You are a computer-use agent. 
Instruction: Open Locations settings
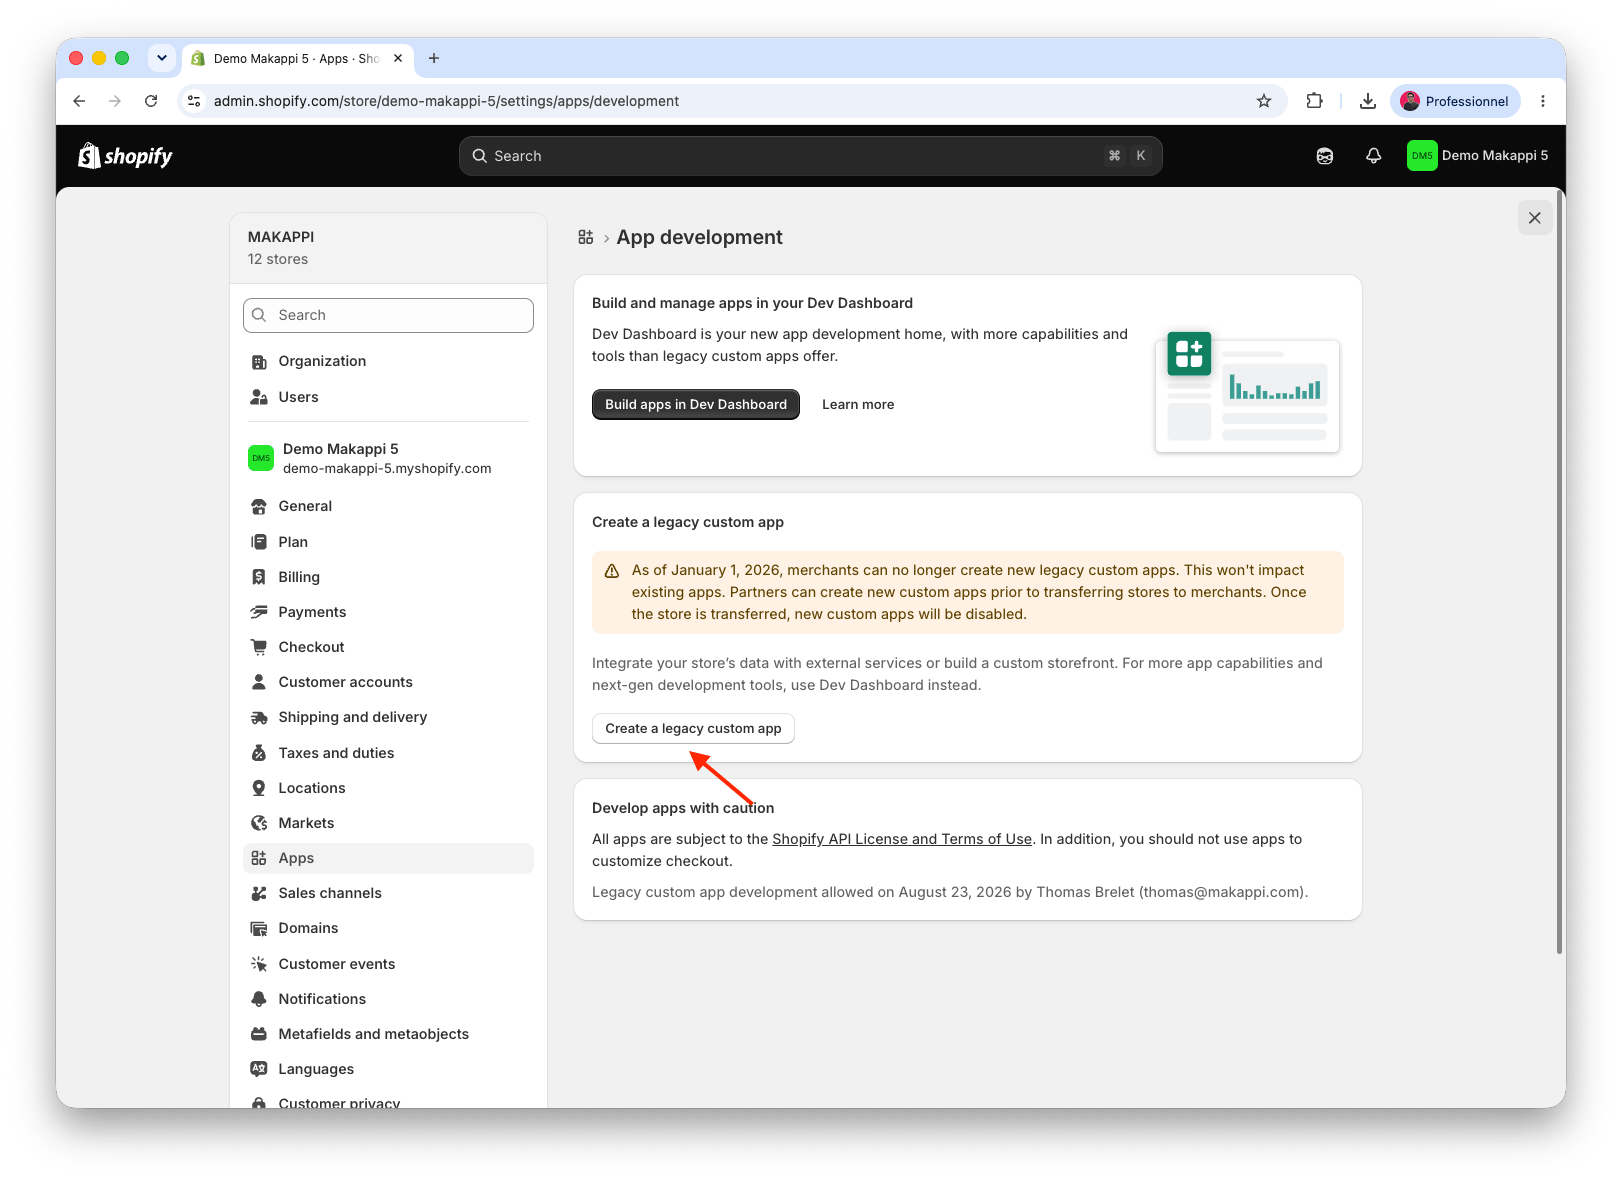coord(388,788)
